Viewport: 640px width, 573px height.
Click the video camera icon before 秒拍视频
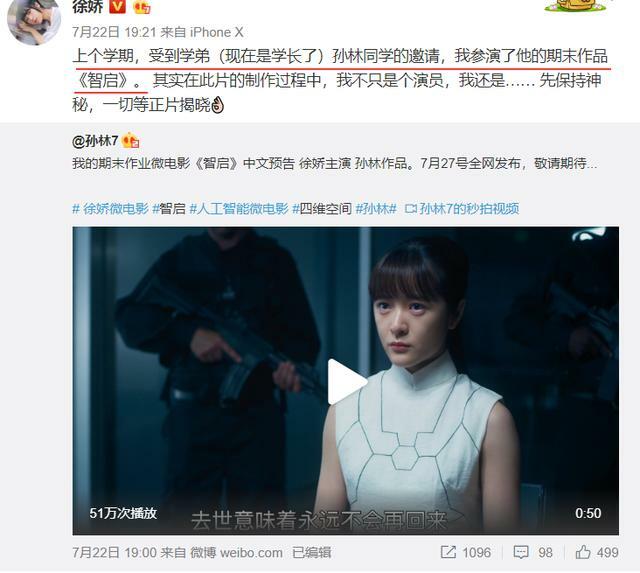coord(411,209)
